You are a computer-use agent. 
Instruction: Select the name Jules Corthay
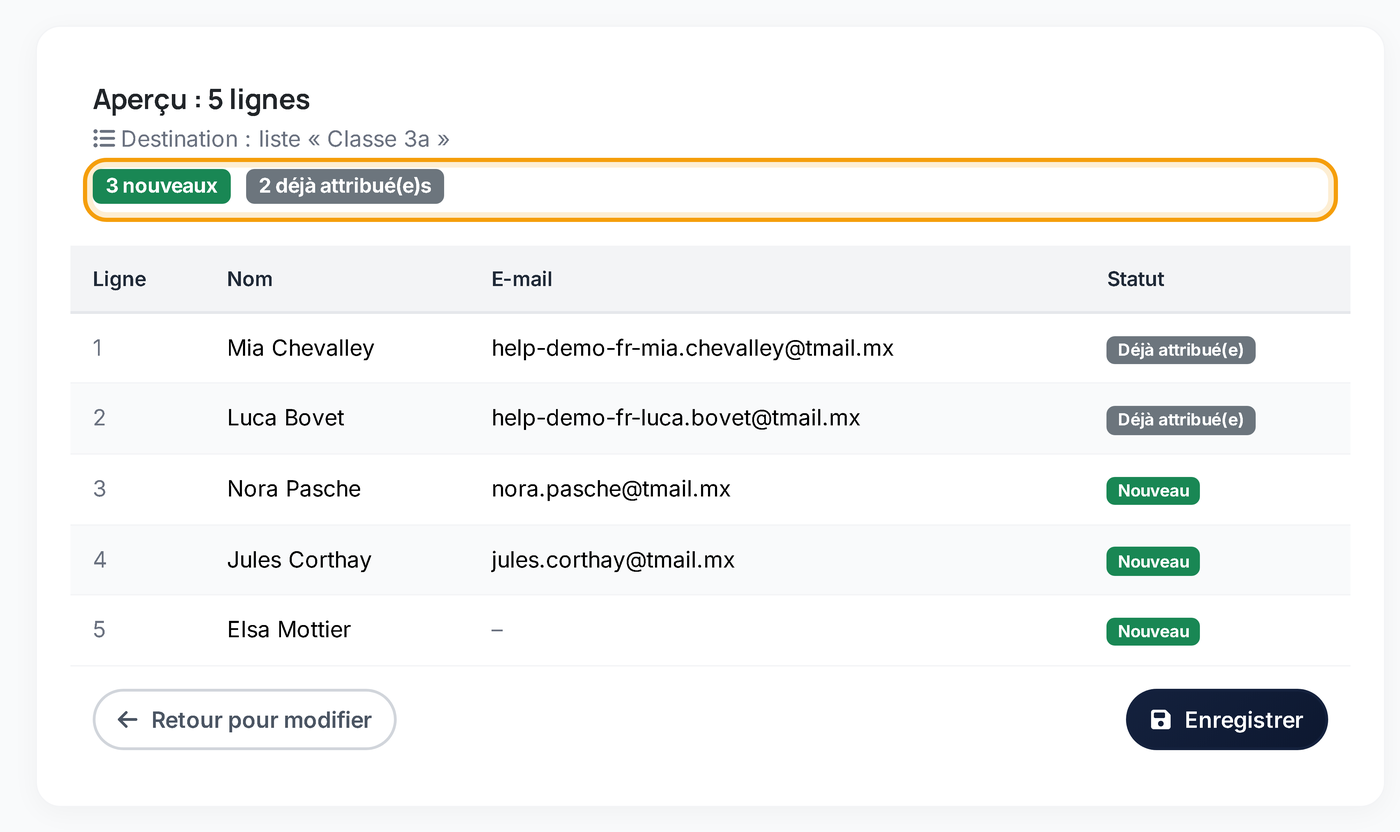(x=299, y=560)
